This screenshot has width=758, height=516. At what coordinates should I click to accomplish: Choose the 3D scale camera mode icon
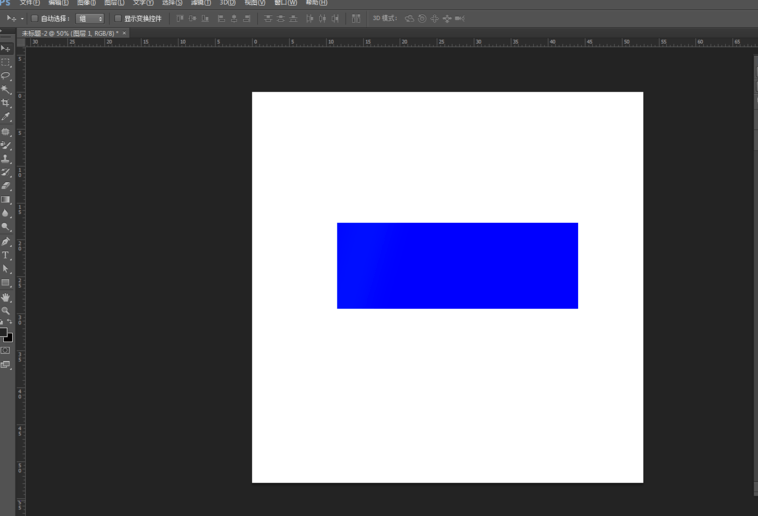point(460,18)
